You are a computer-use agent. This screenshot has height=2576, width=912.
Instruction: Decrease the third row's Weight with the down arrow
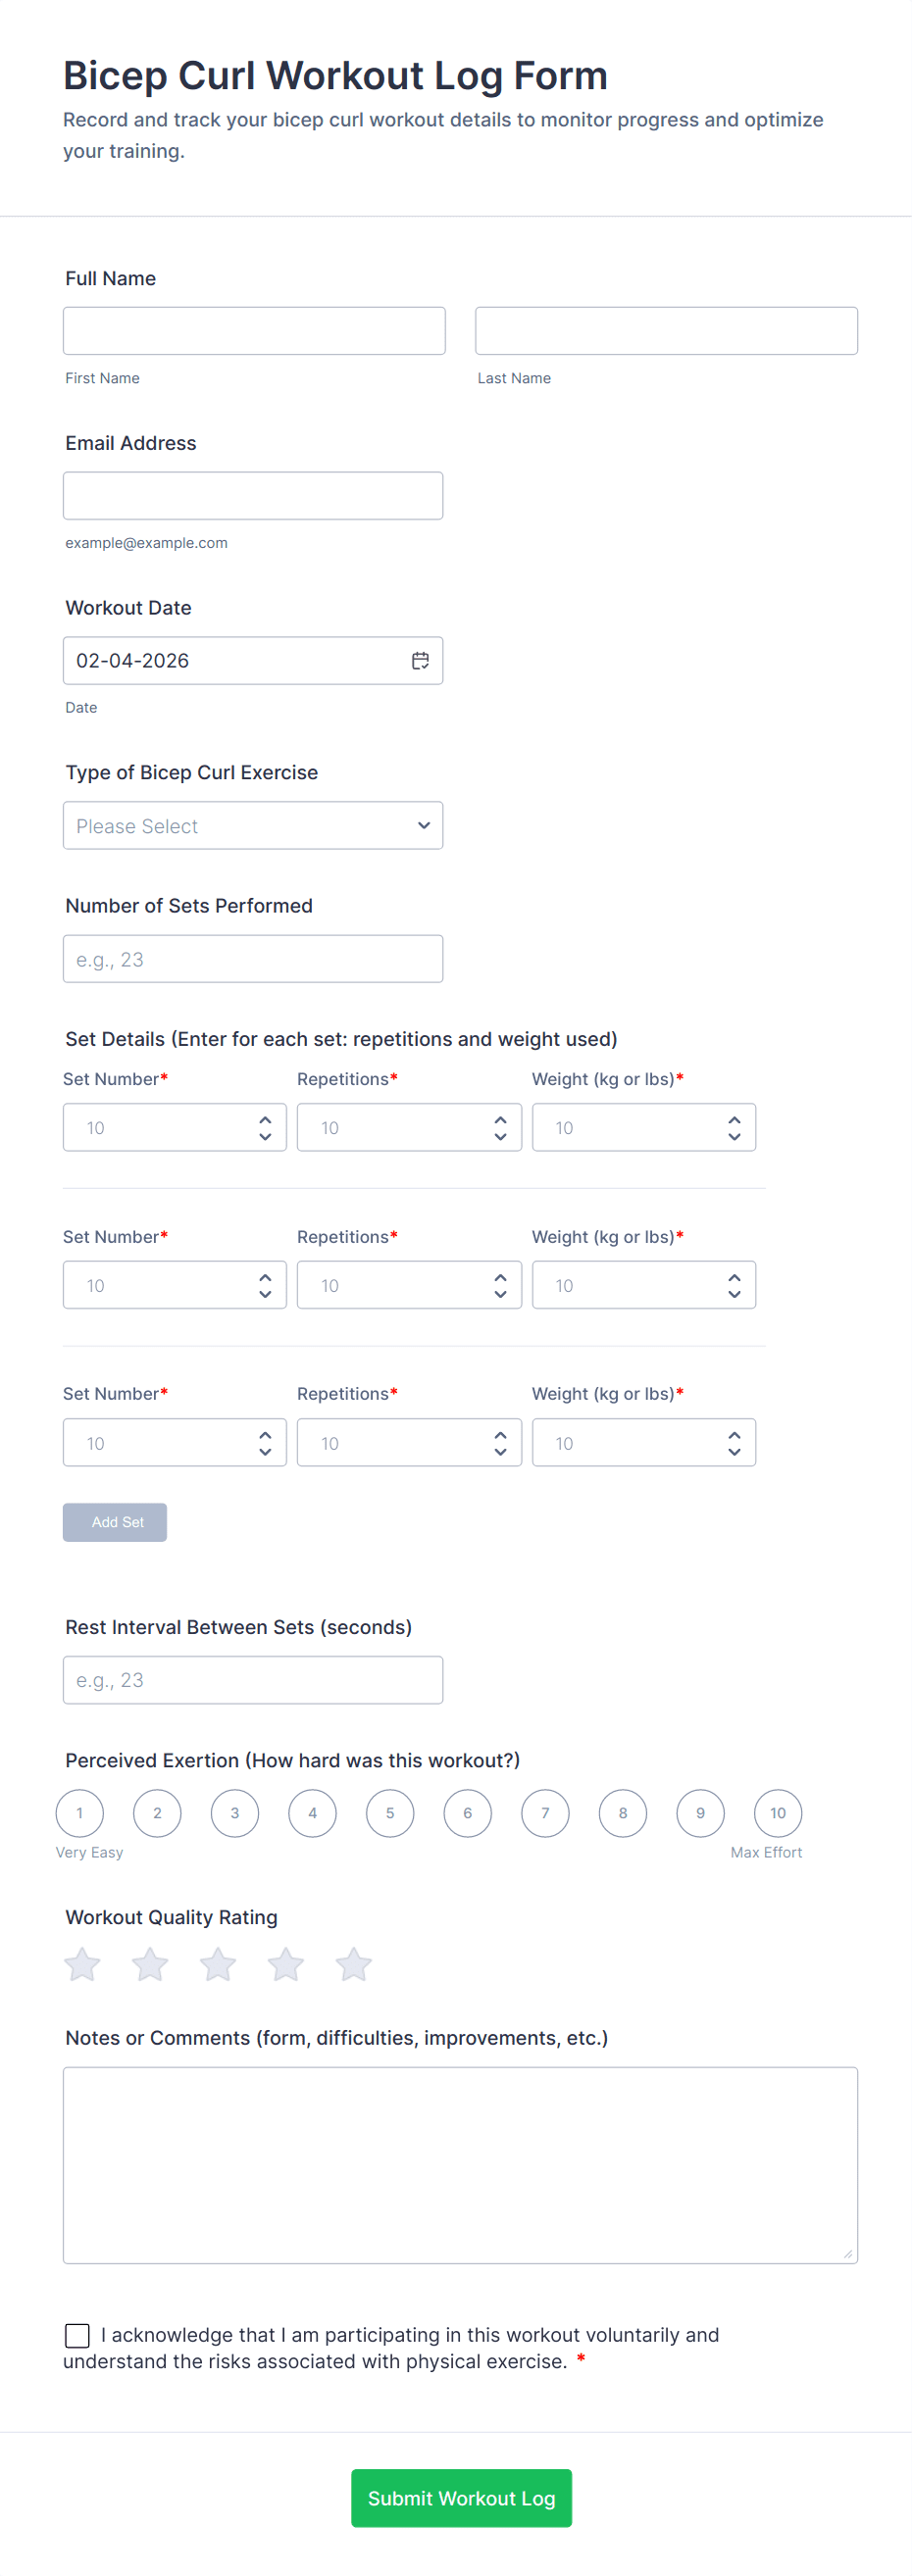734,1451
